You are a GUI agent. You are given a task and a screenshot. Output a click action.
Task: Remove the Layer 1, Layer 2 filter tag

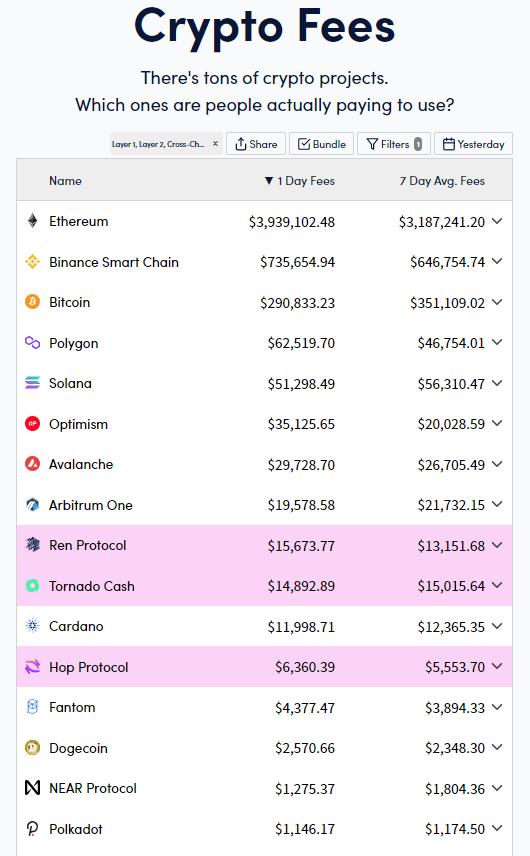pos(216,144)
